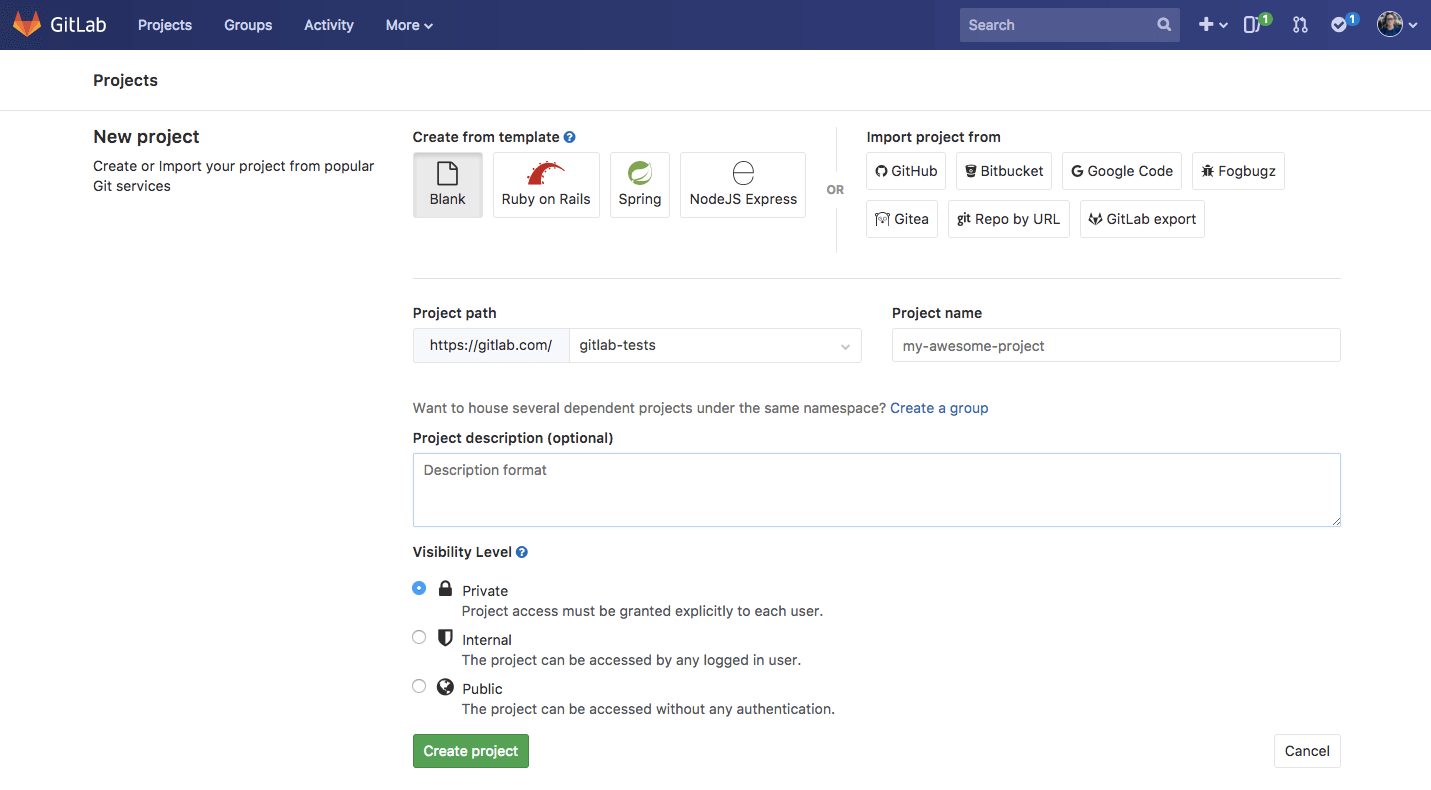Click the Create a group link
Viewport: 1431px width, 790px height.
click(939, 408)
